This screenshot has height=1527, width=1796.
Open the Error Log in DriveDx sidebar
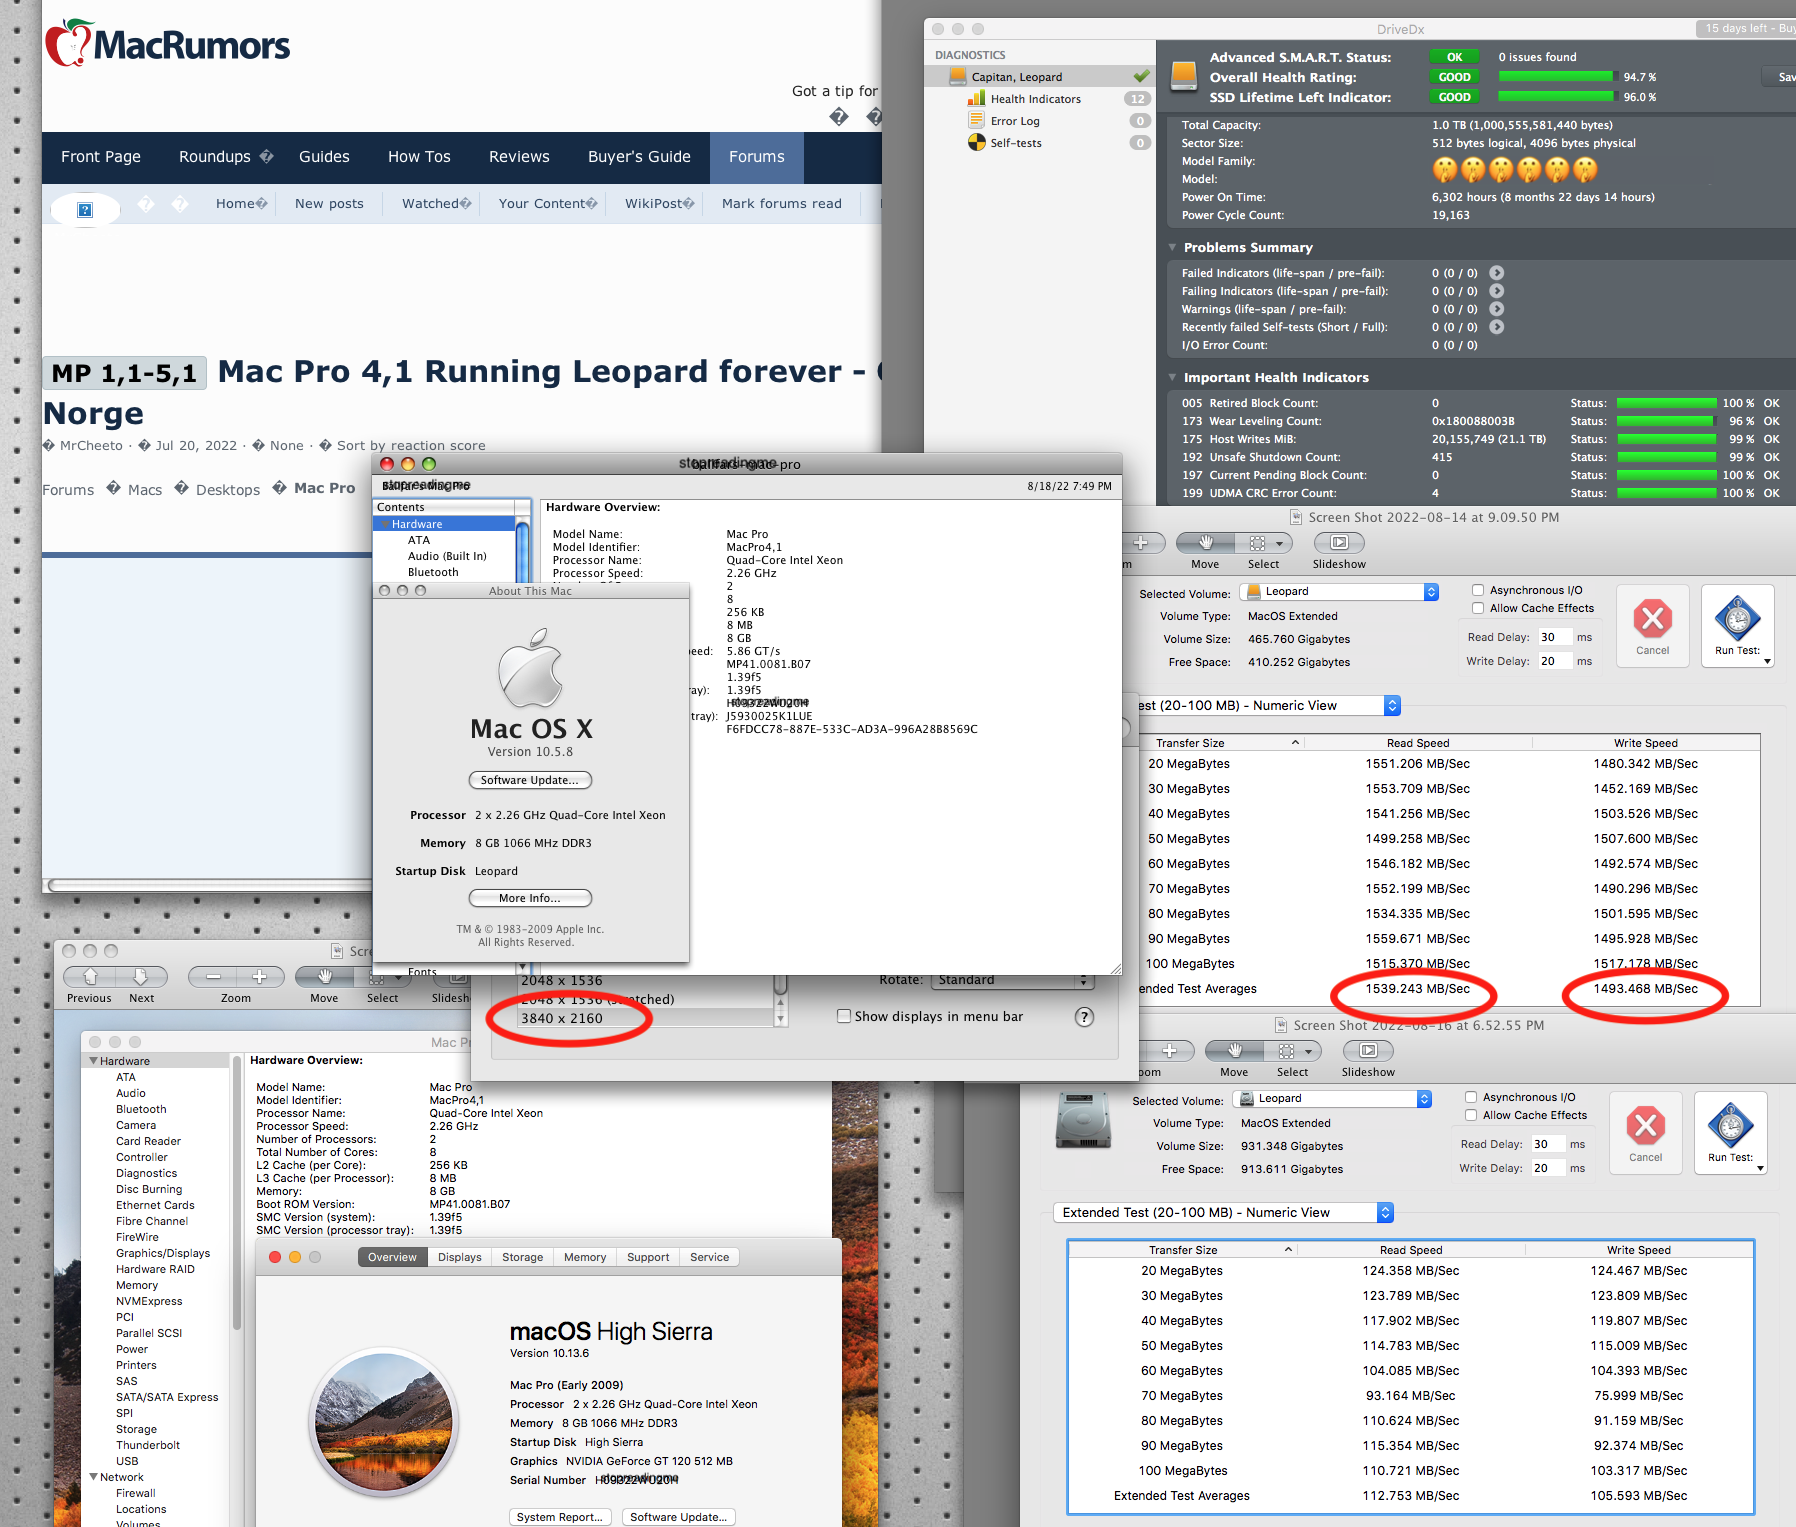1015,121
